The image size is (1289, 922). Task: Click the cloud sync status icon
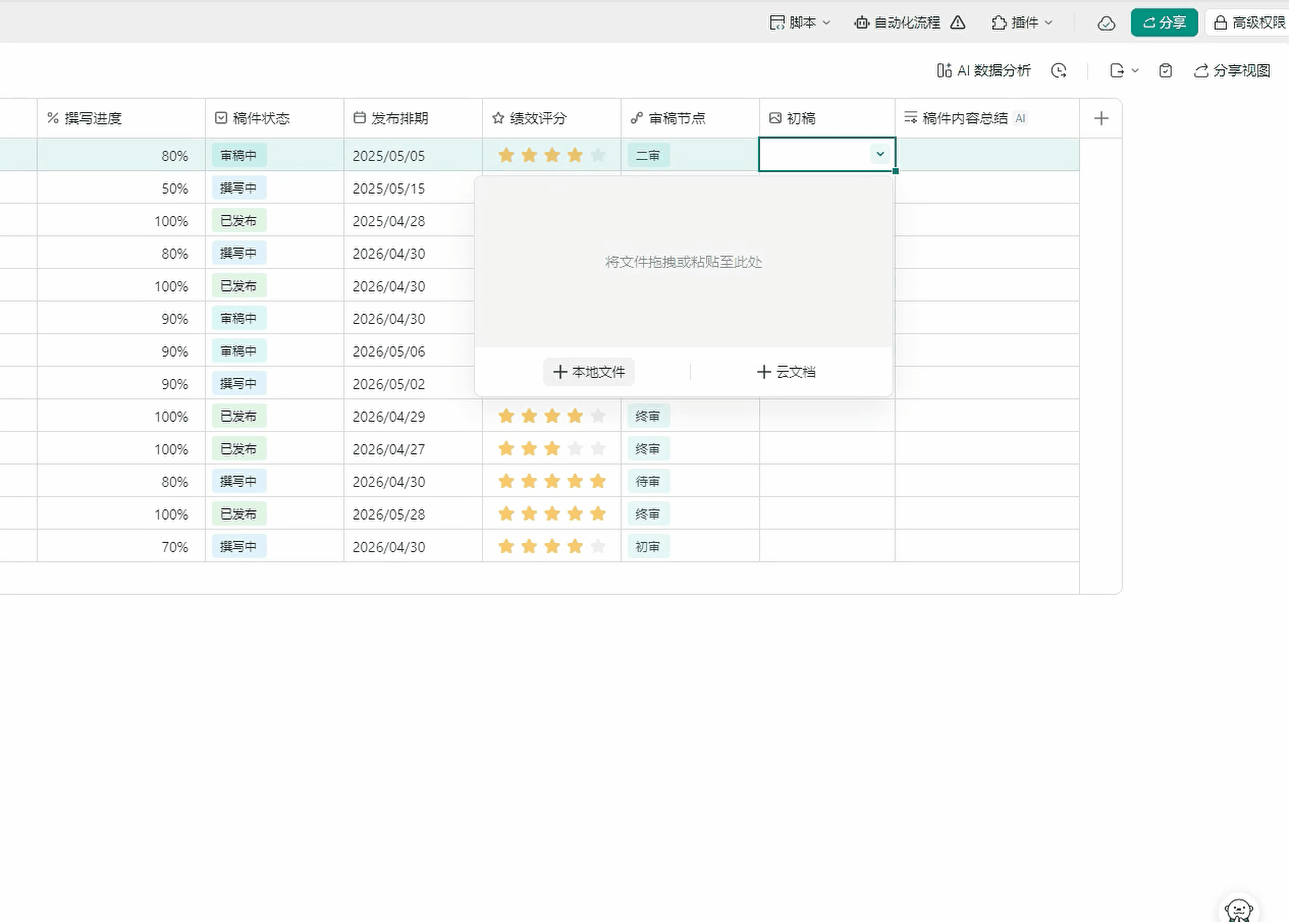click(x=1105, y=21)
